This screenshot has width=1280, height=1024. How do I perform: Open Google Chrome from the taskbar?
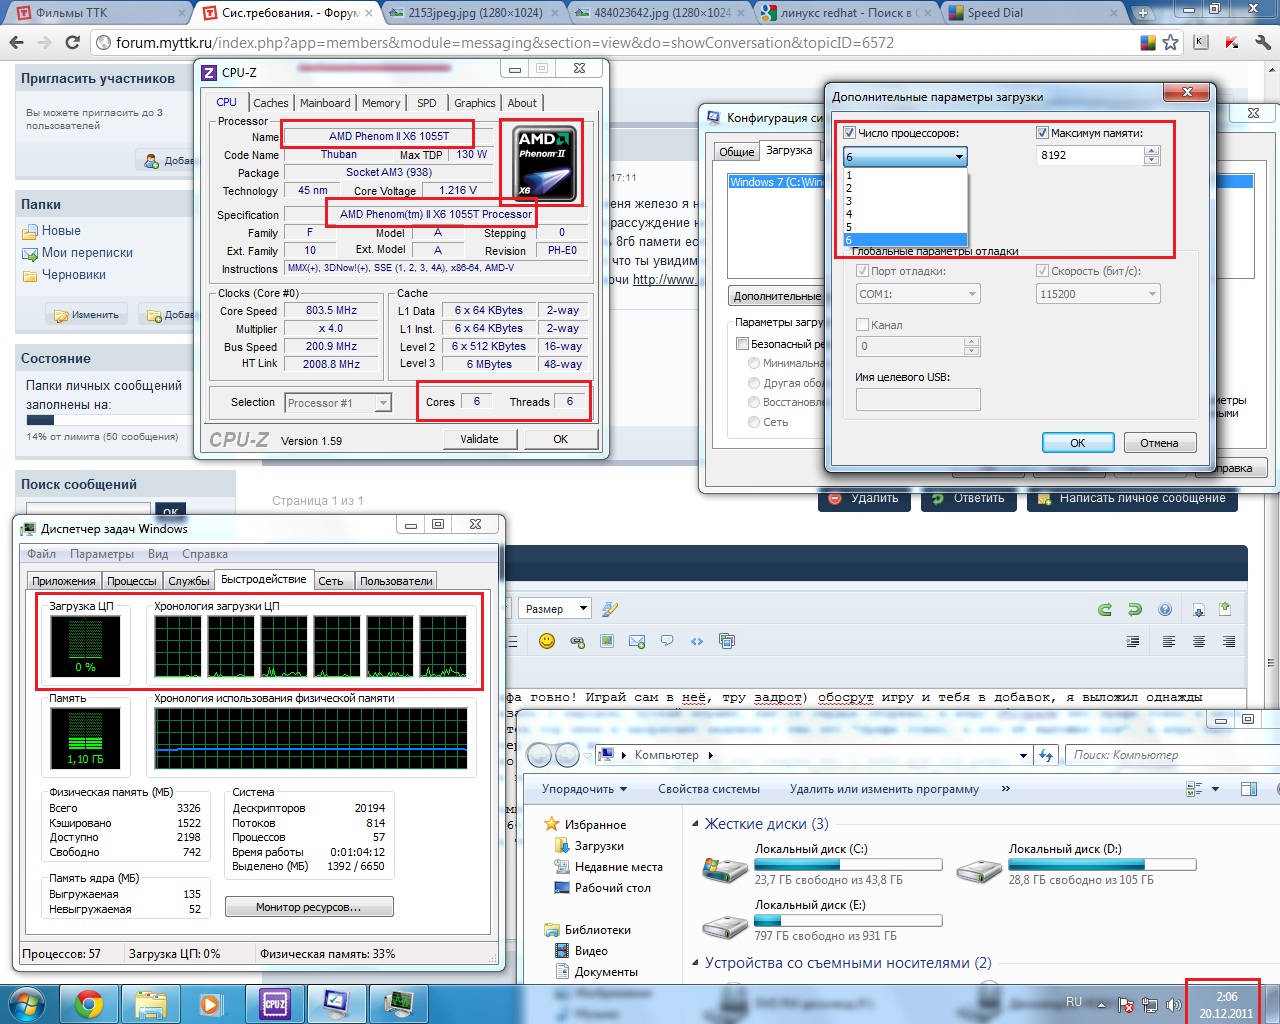(89, 1004)
